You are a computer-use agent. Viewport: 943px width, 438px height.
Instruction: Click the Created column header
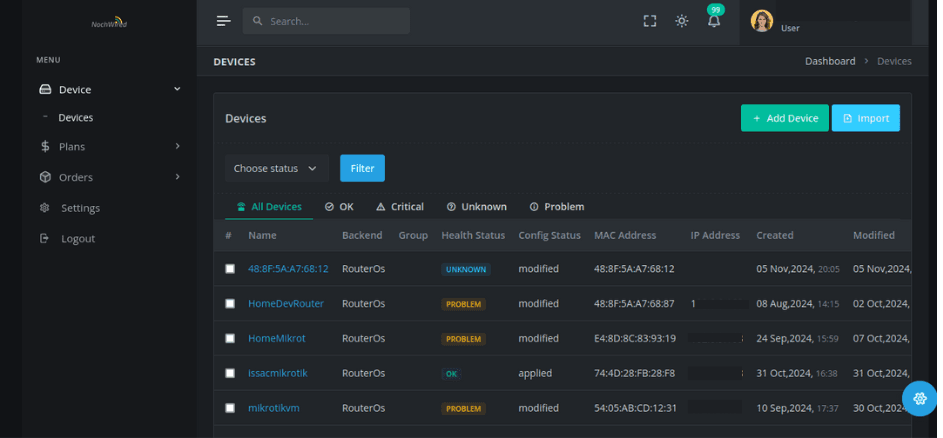click(x=775, y=235)
